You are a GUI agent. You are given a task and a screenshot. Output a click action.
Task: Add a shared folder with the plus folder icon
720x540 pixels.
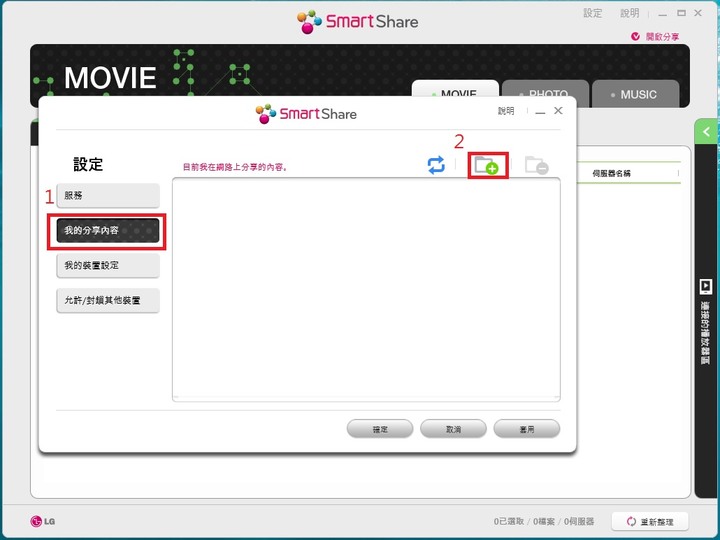tap(487, 165)
